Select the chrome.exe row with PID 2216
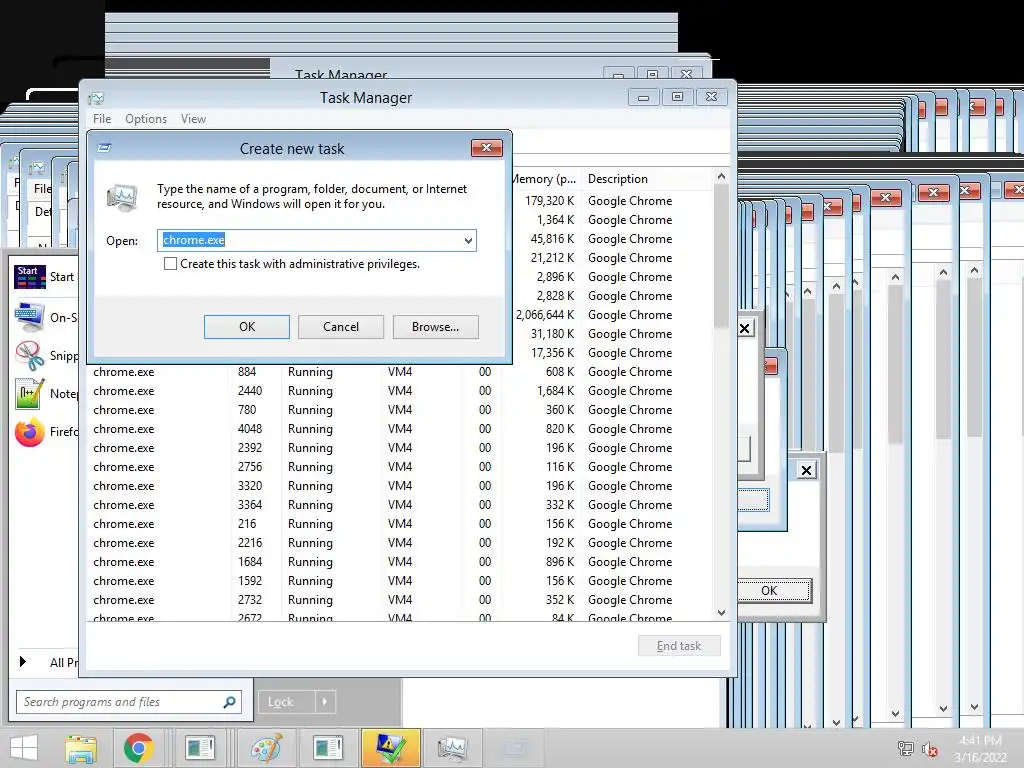Viewport: 1024px width, 768px height. [400, 543]
